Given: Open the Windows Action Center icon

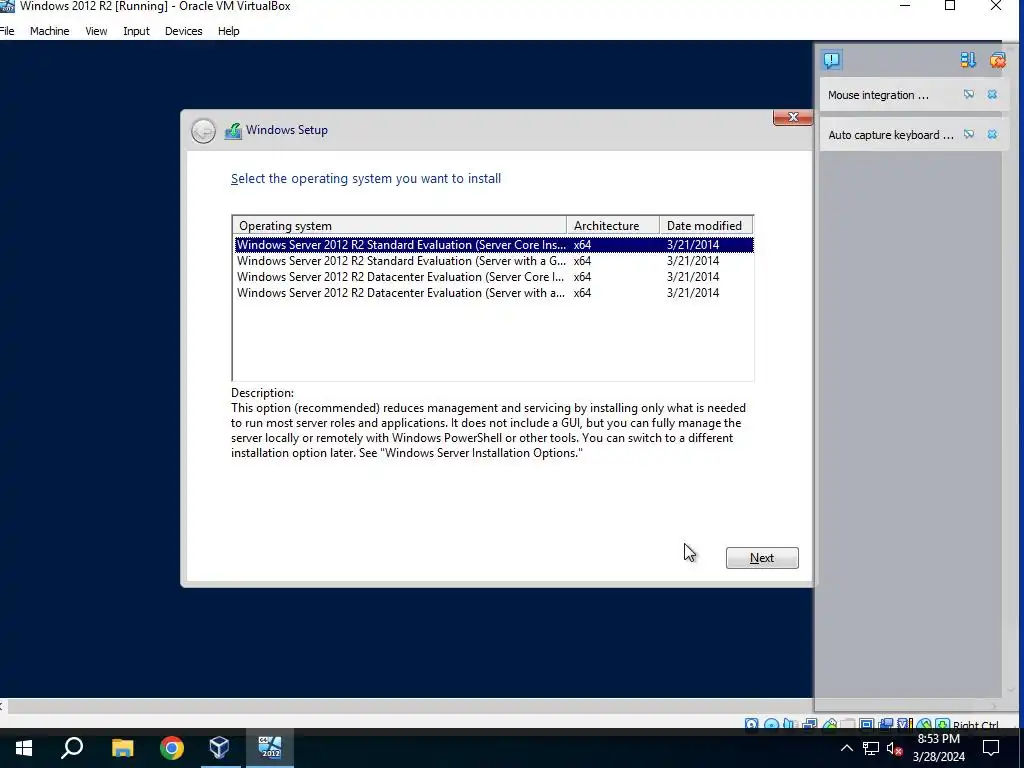Looking at the screenshot, I should (x=991, y=748).
